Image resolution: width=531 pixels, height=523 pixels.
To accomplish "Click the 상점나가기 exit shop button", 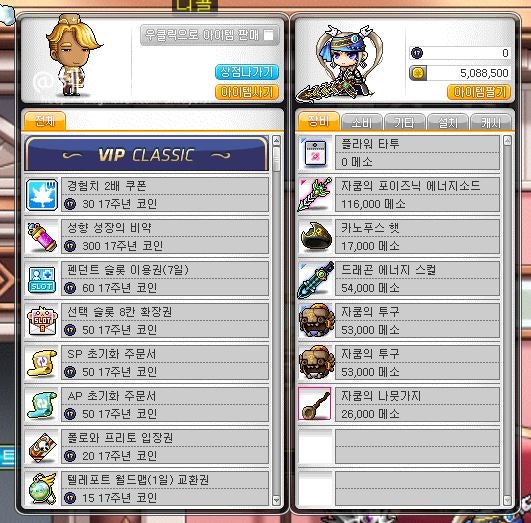I will tap(247, 72).
